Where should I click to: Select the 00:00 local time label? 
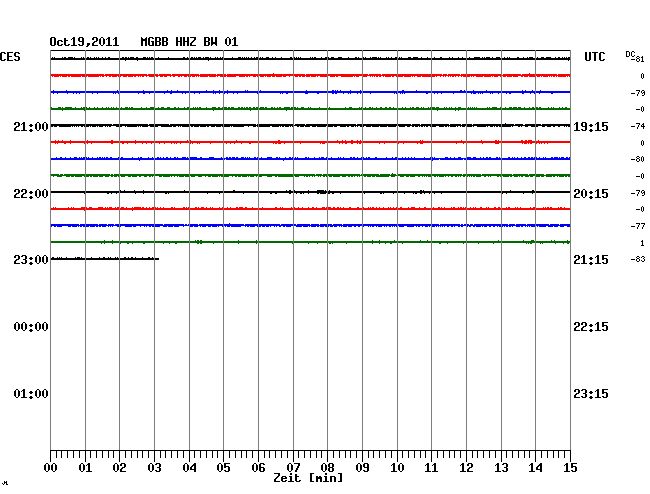click(x=31, y=327)
